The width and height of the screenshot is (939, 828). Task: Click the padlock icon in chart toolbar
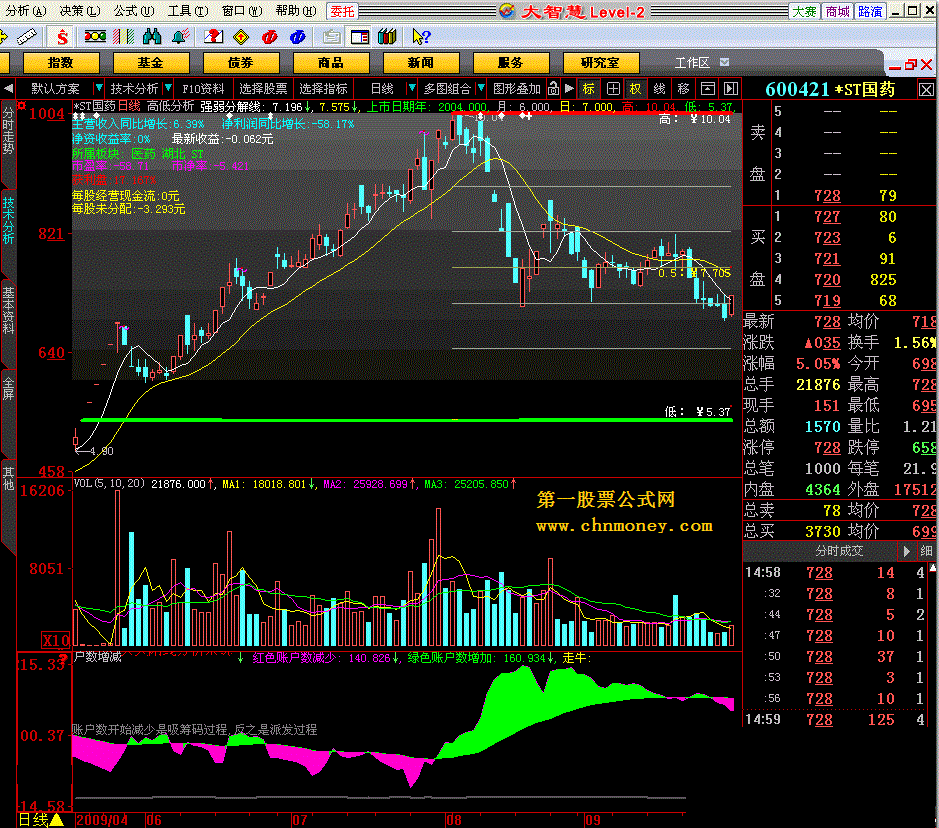pos(553,89)
